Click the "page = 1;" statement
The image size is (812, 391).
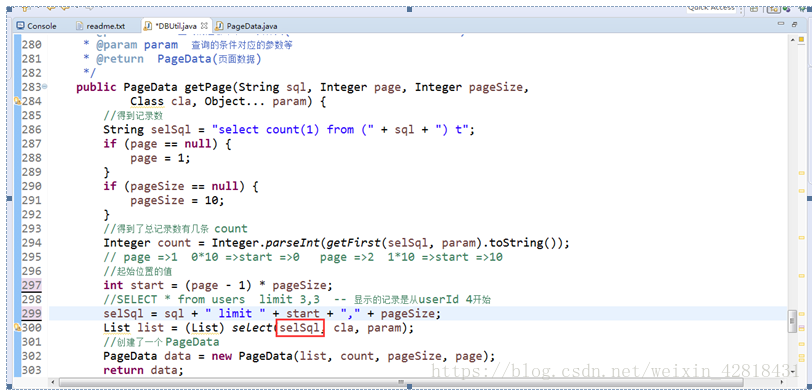161,158
